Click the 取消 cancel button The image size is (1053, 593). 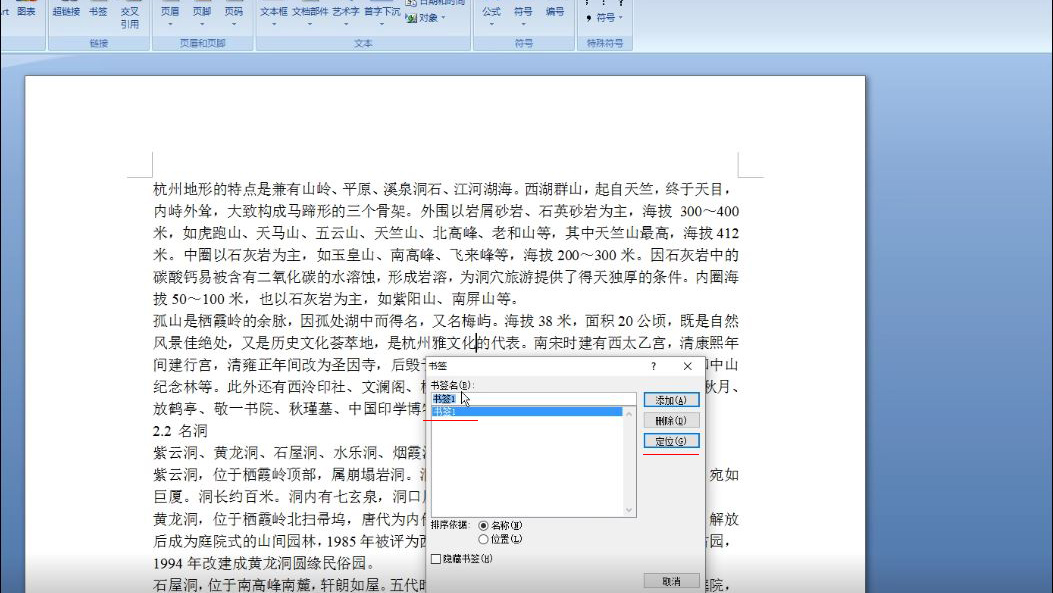(671, 582)
